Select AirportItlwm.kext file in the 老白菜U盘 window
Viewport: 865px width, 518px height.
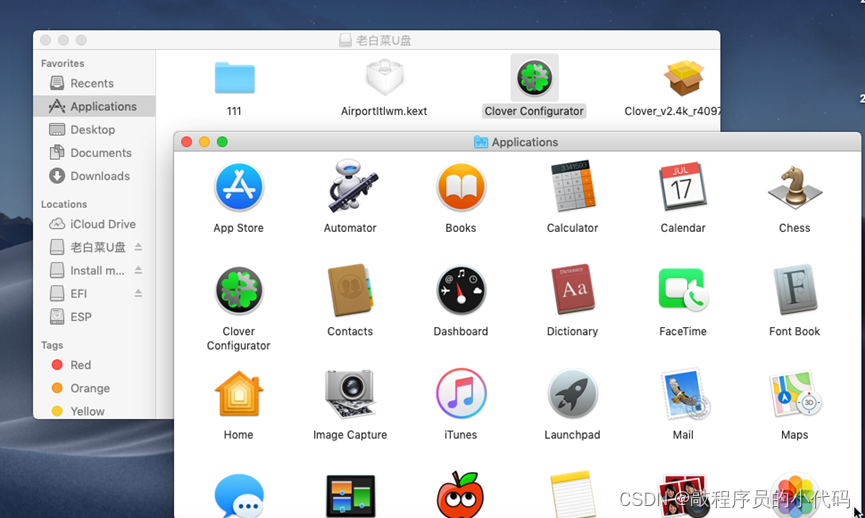(x=385, y=77)
